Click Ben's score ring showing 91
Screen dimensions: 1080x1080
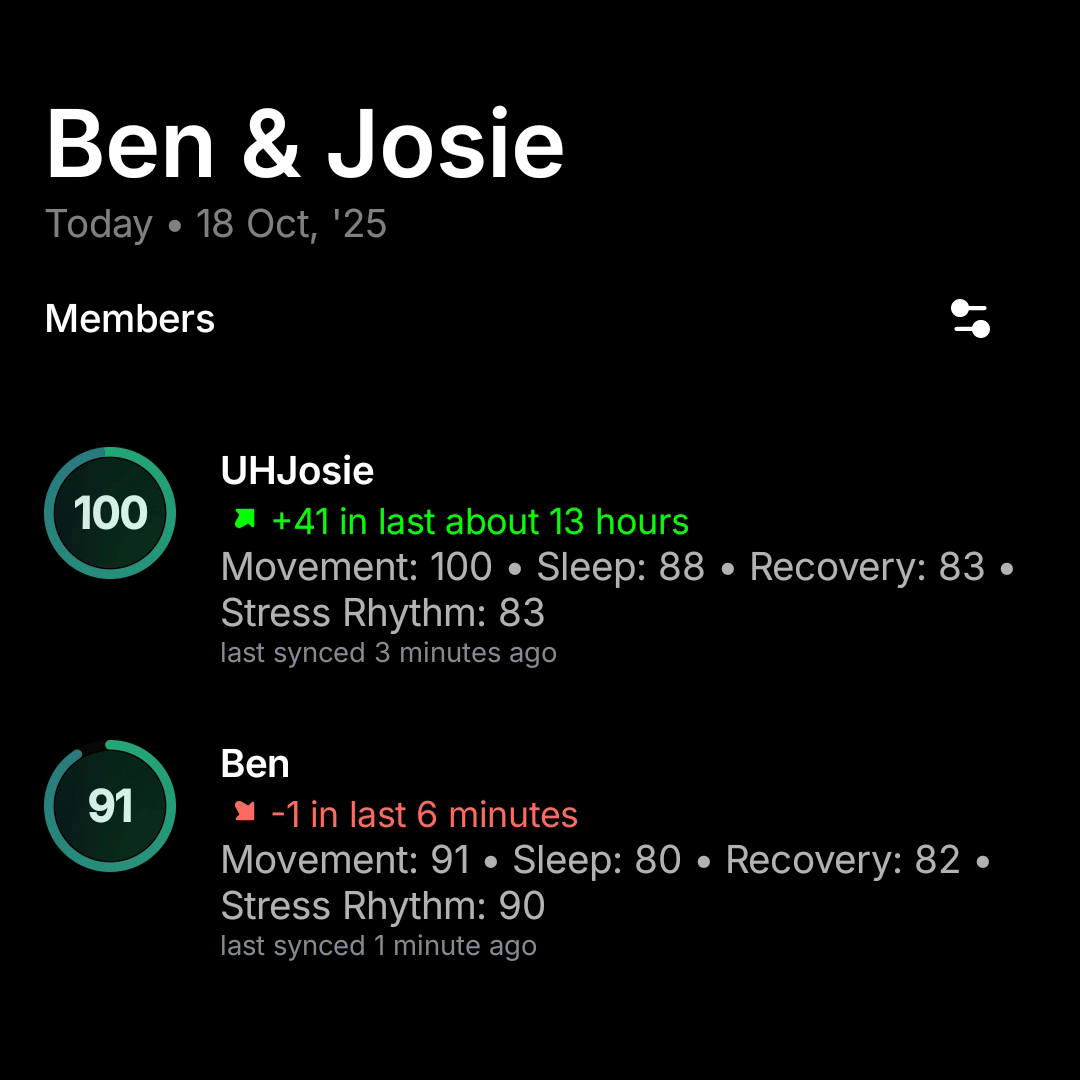(110, 806)
